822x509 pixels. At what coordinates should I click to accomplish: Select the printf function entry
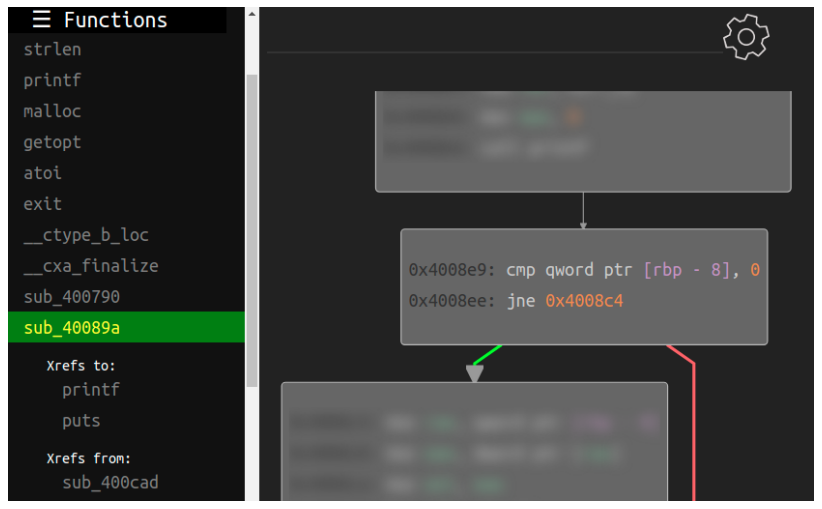52,80
